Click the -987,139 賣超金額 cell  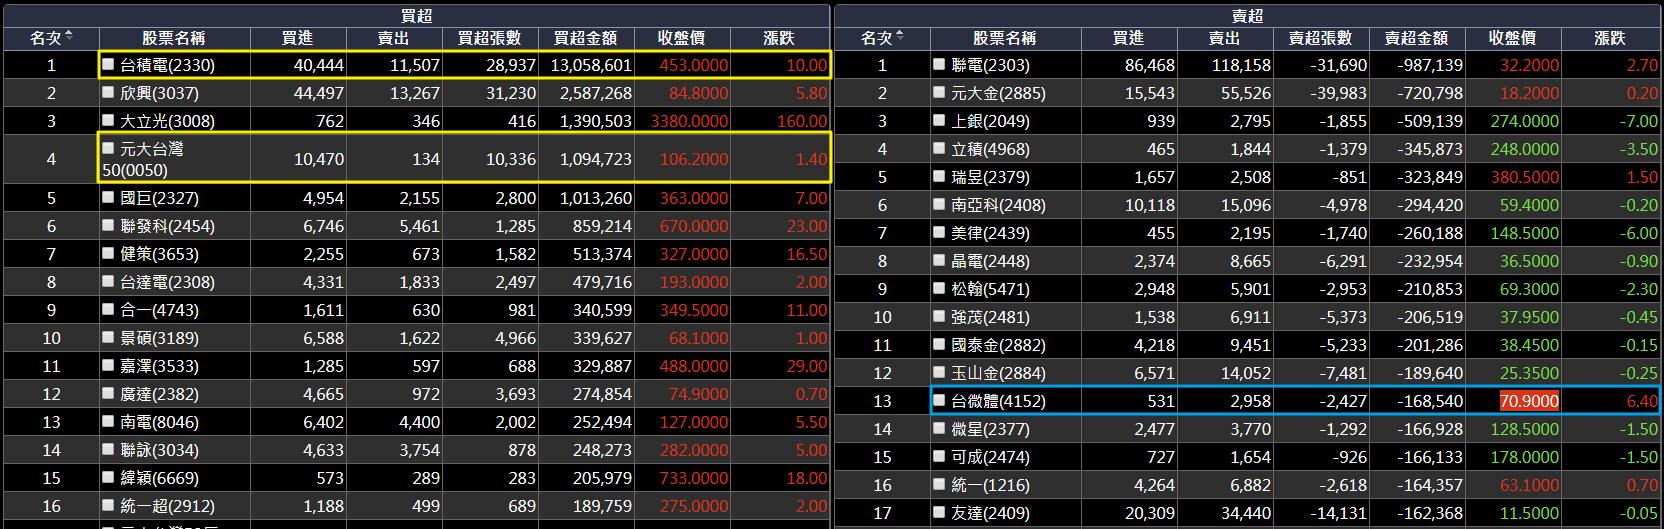pos(1417,65)
